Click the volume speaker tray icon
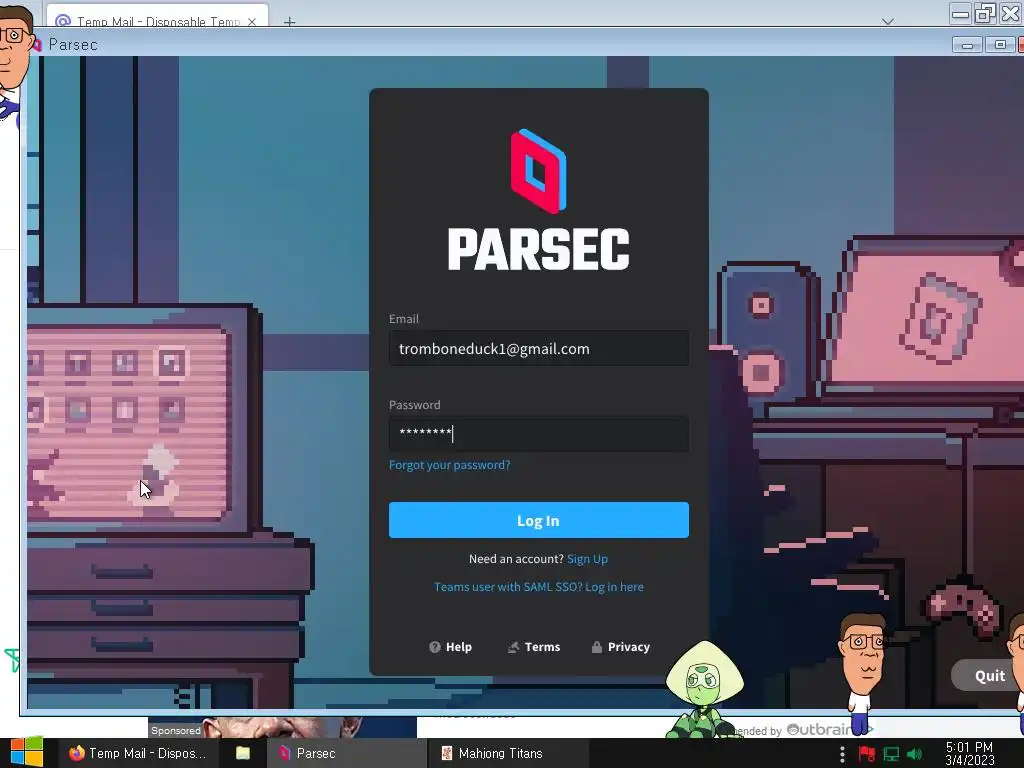The height and width of the screenshot is (768, 1024). (914, 754)
